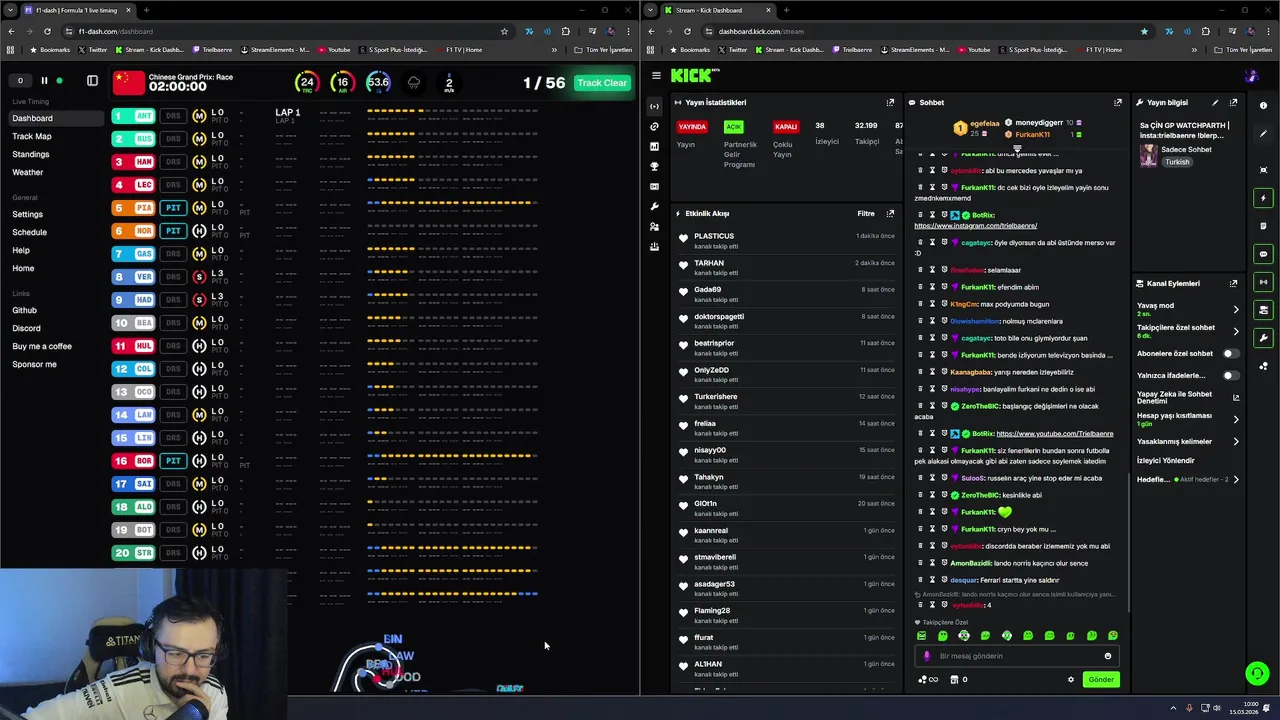Pop out the Yayın İstatistikleri panel

click(890, 102)
